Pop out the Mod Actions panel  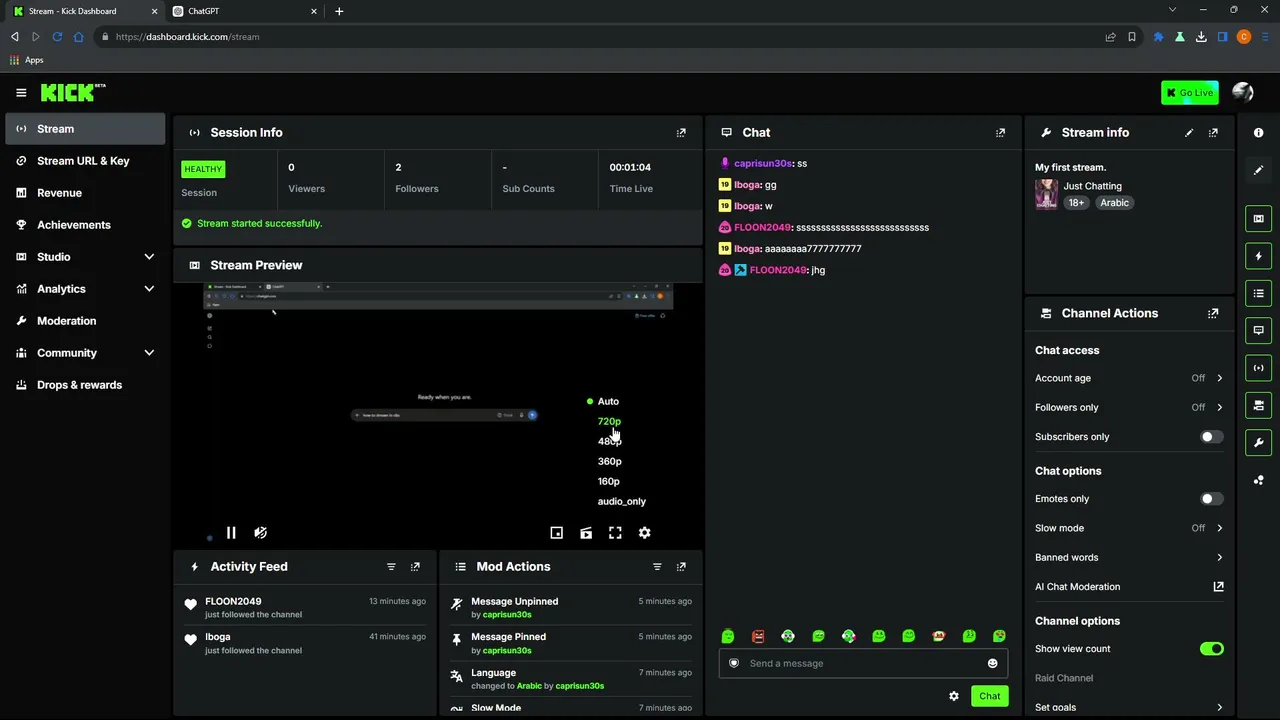(681, 567)
